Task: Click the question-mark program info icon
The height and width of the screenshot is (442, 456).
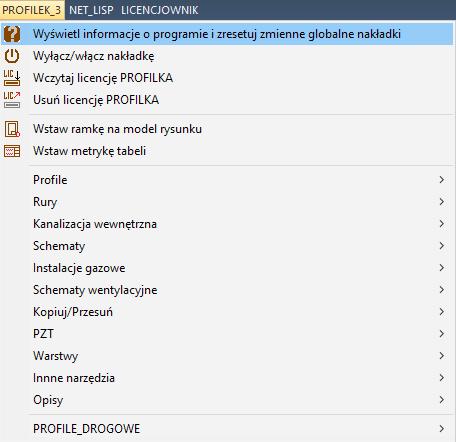Action: (12, 34)
